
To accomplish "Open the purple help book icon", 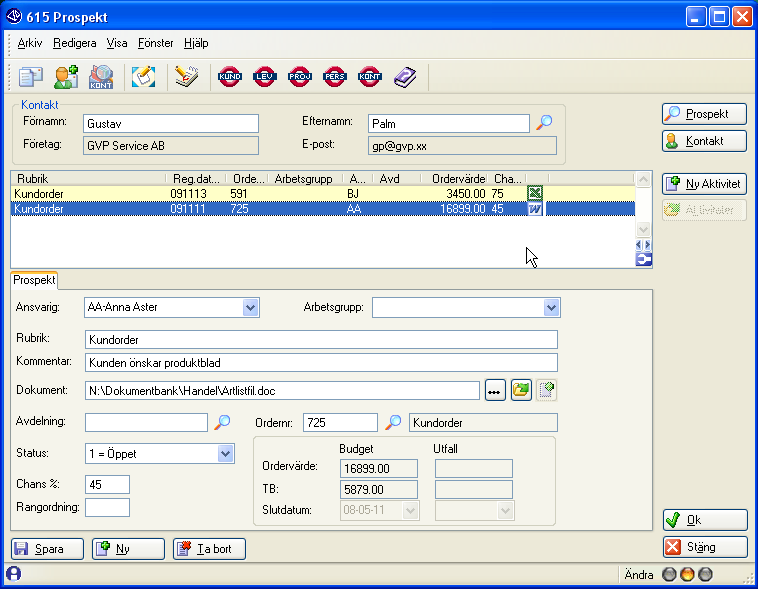I will [x=405, y=76].
